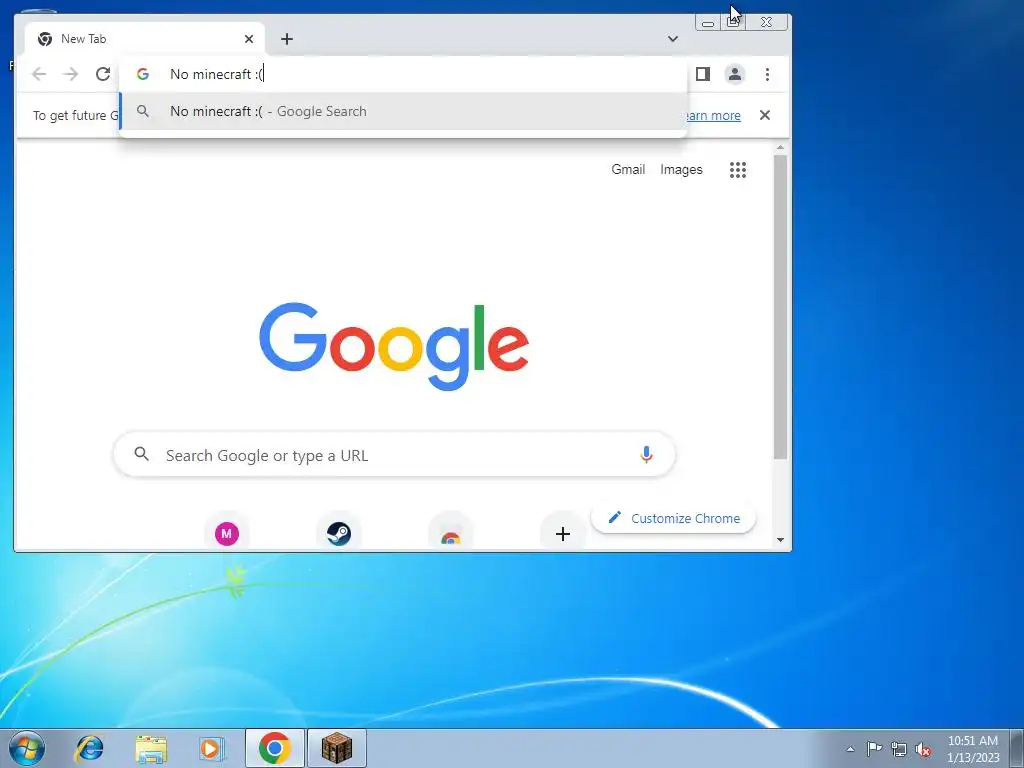The image size is (1024, 768).
Task: Open the network tray icon
Action: pos(899,749)
